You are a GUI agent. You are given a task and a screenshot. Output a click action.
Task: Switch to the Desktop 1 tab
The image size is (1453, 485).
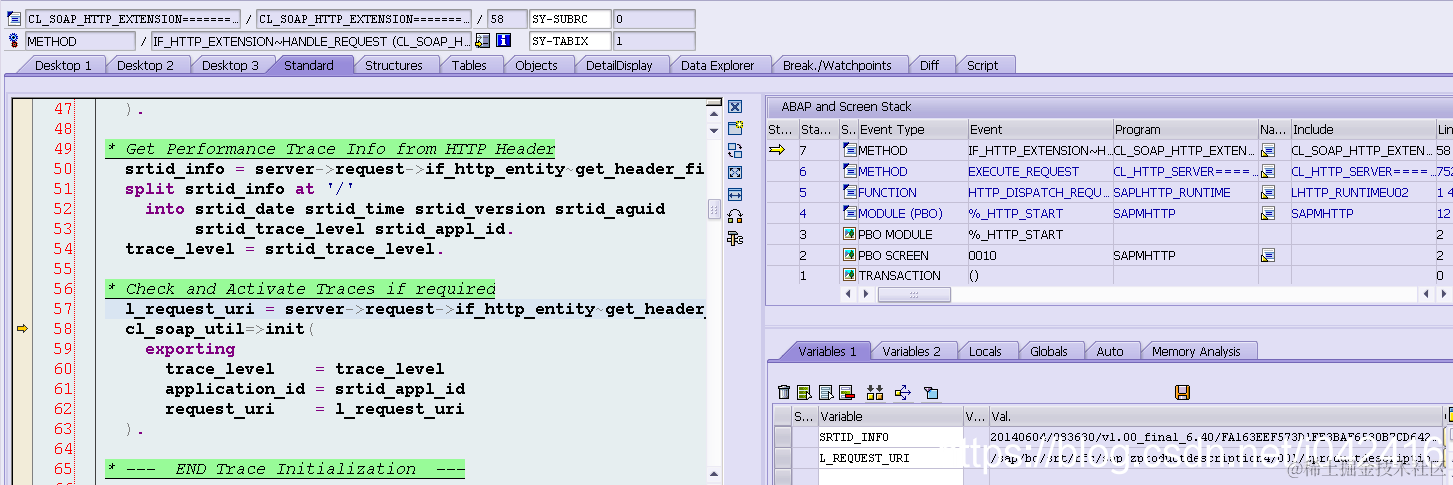pos(63,65)
